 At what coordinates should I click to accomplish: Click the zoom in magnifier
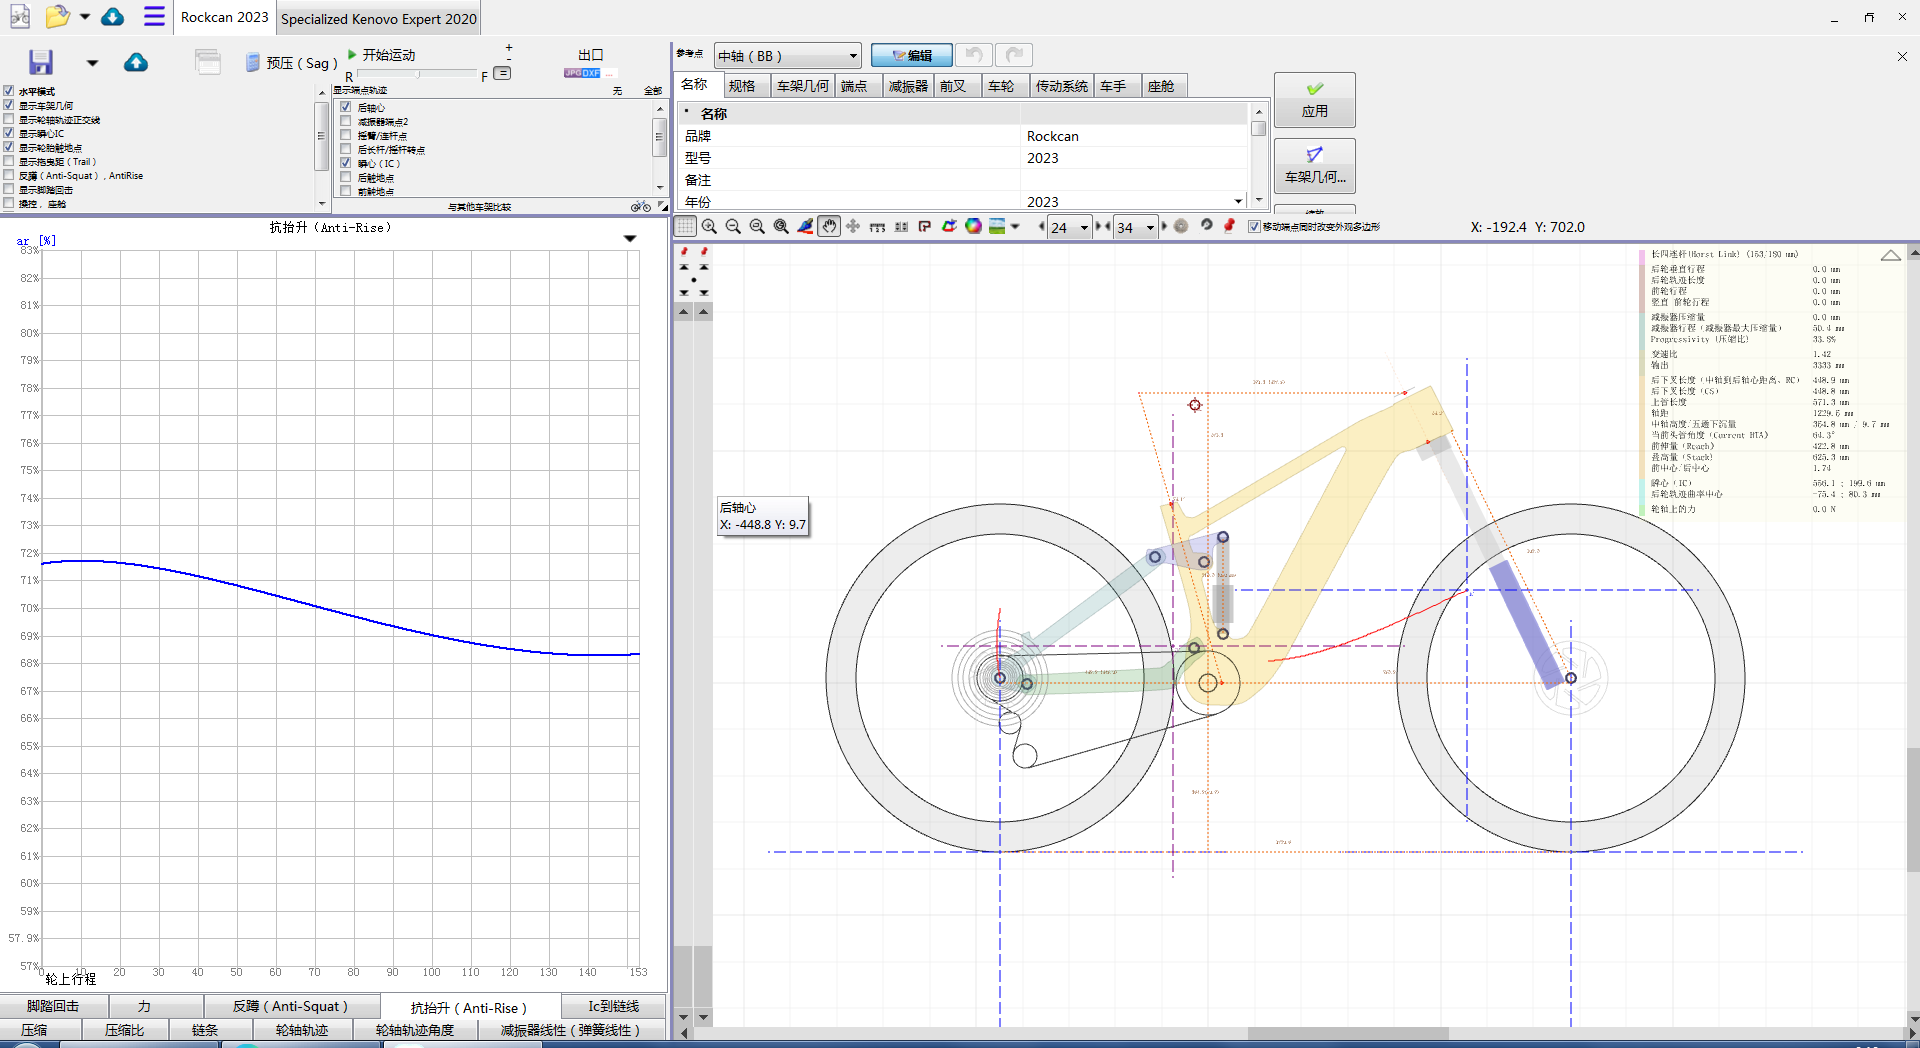(x=710, y=227)
